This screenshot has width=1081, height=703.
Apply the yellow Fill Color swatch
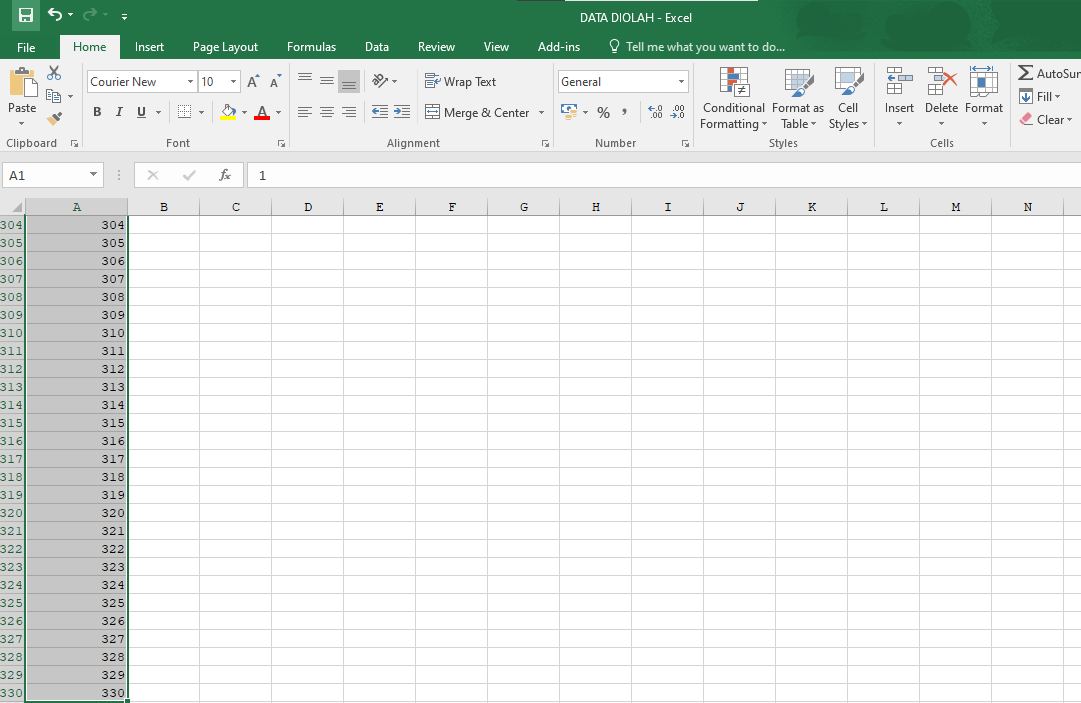point(228,113)
